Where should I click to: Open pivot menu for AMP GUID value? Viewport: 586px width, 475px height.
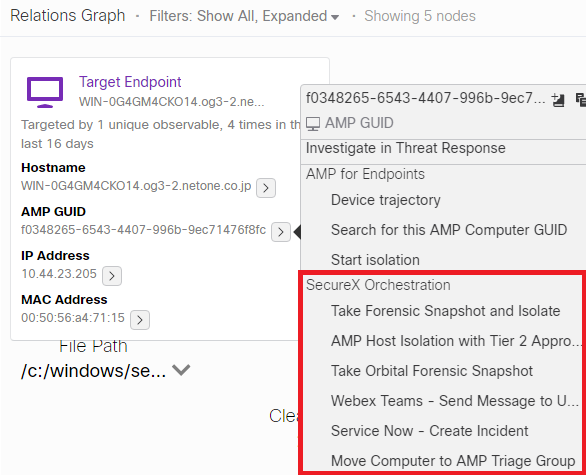281,232
